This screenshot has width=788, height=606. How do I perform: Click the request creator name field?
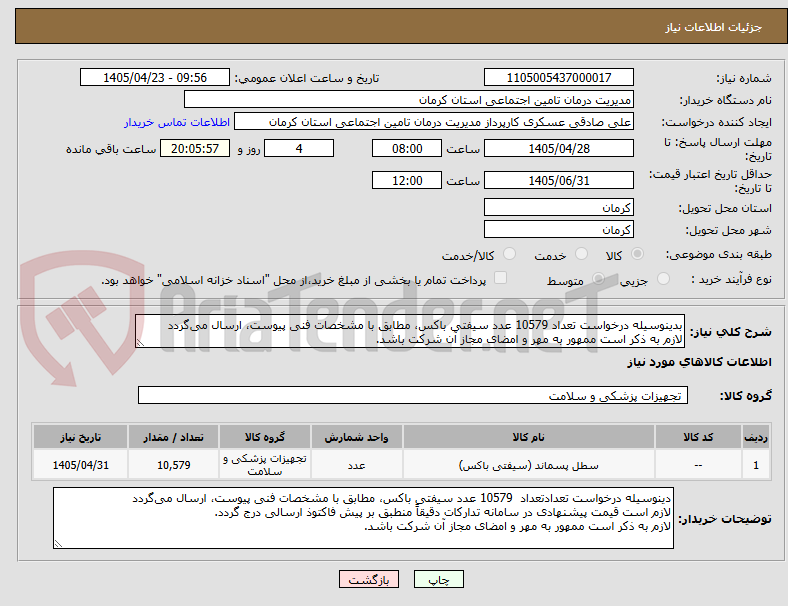pyautogui.click(x=434, y=122)
